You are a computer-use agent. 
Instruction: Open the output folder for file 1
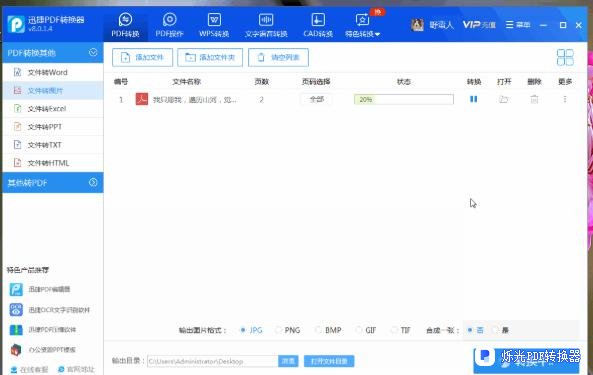click(x=503, y=99)
